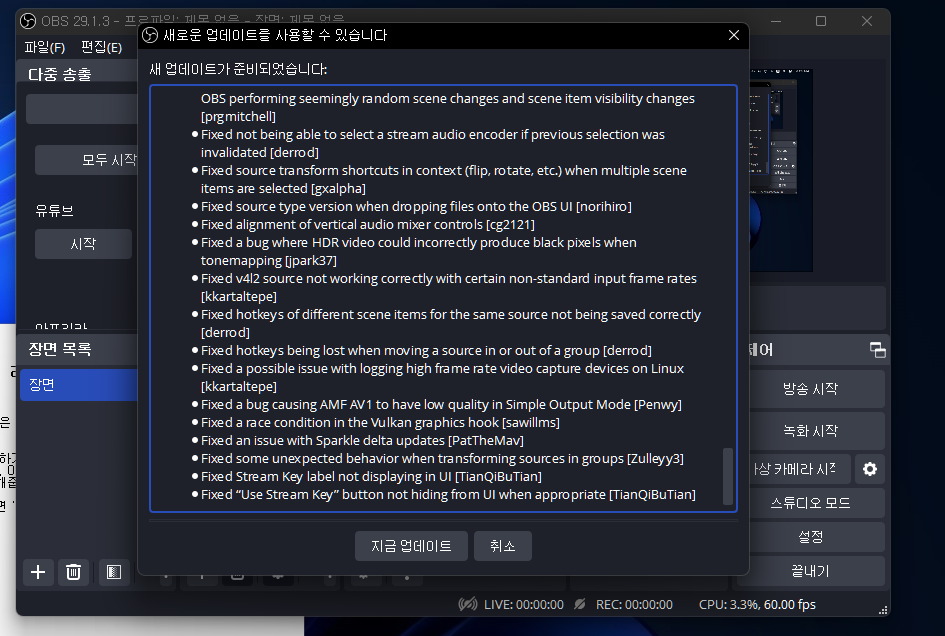Screen dimensions: 945x636
Task: Open the 편집(E) menu
Action: [x=101, y=47]
